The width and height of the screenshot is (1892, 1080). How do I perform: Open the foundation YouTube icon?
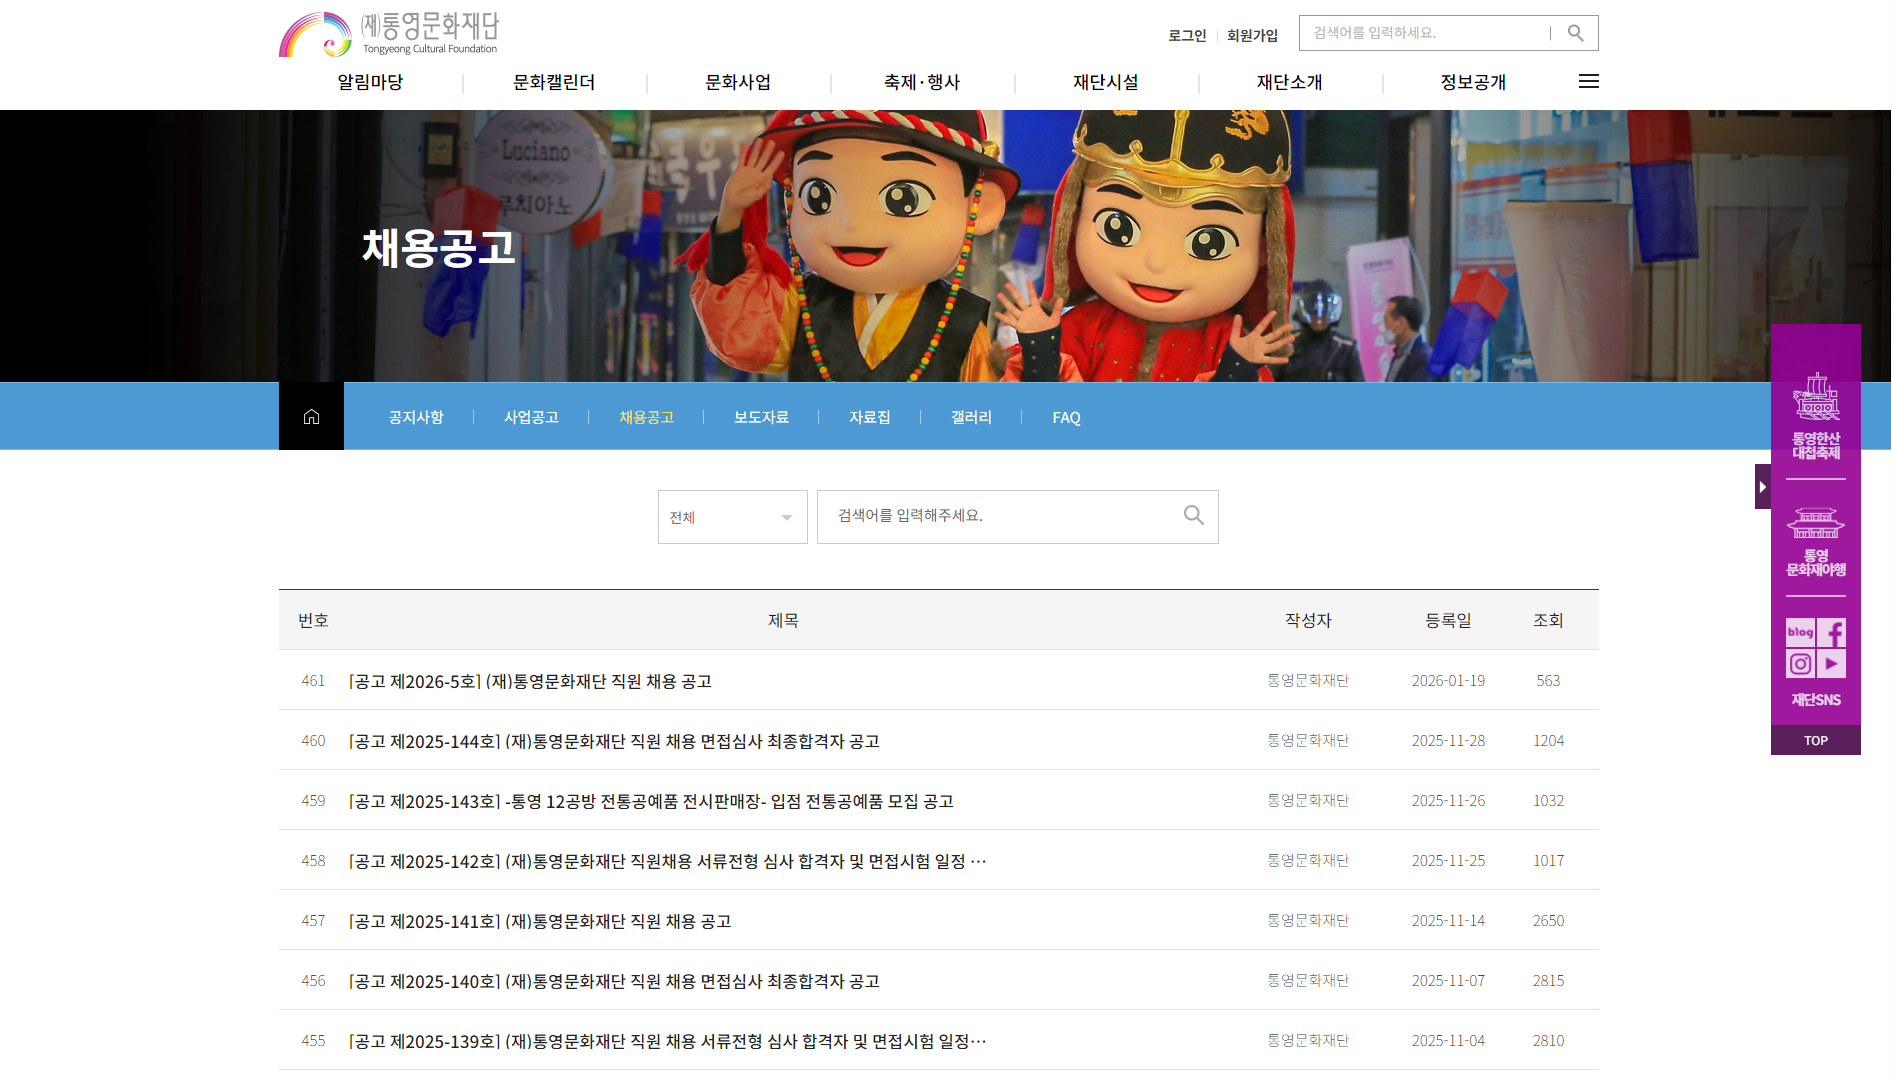tap(1832, 664)
